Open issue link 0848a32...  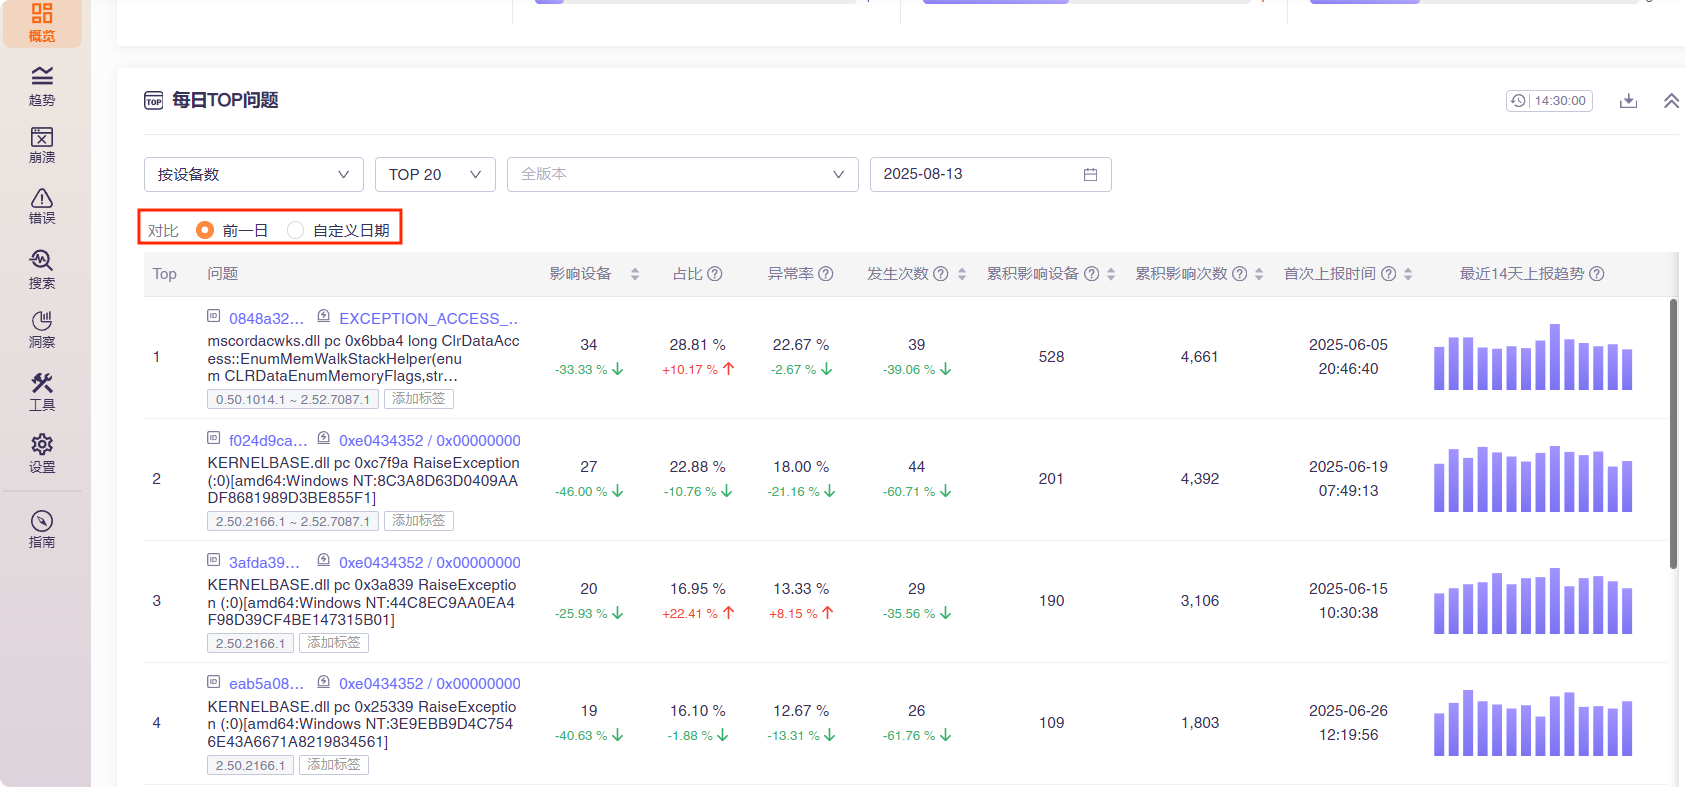click(266, 319)
